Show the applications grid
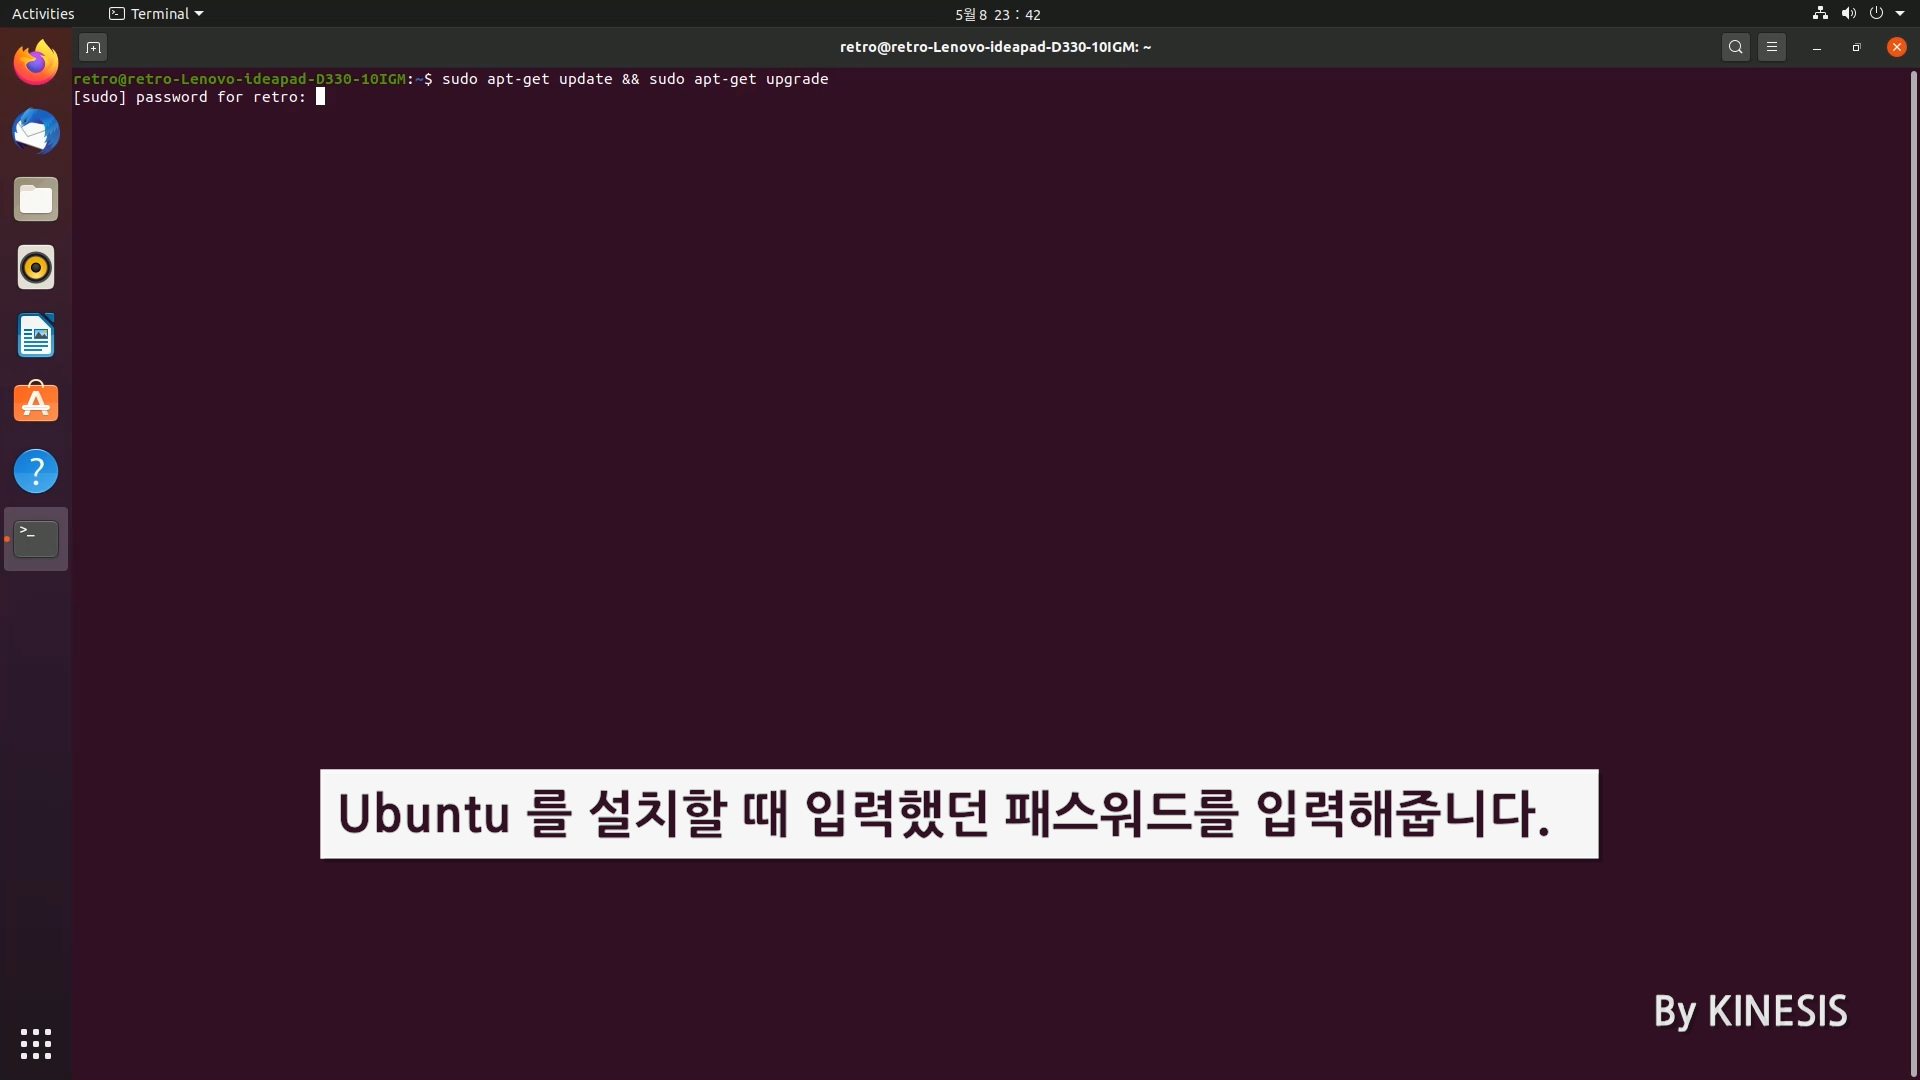The height and width of the screenshot is (1080, 1920). coord(36,1044)
